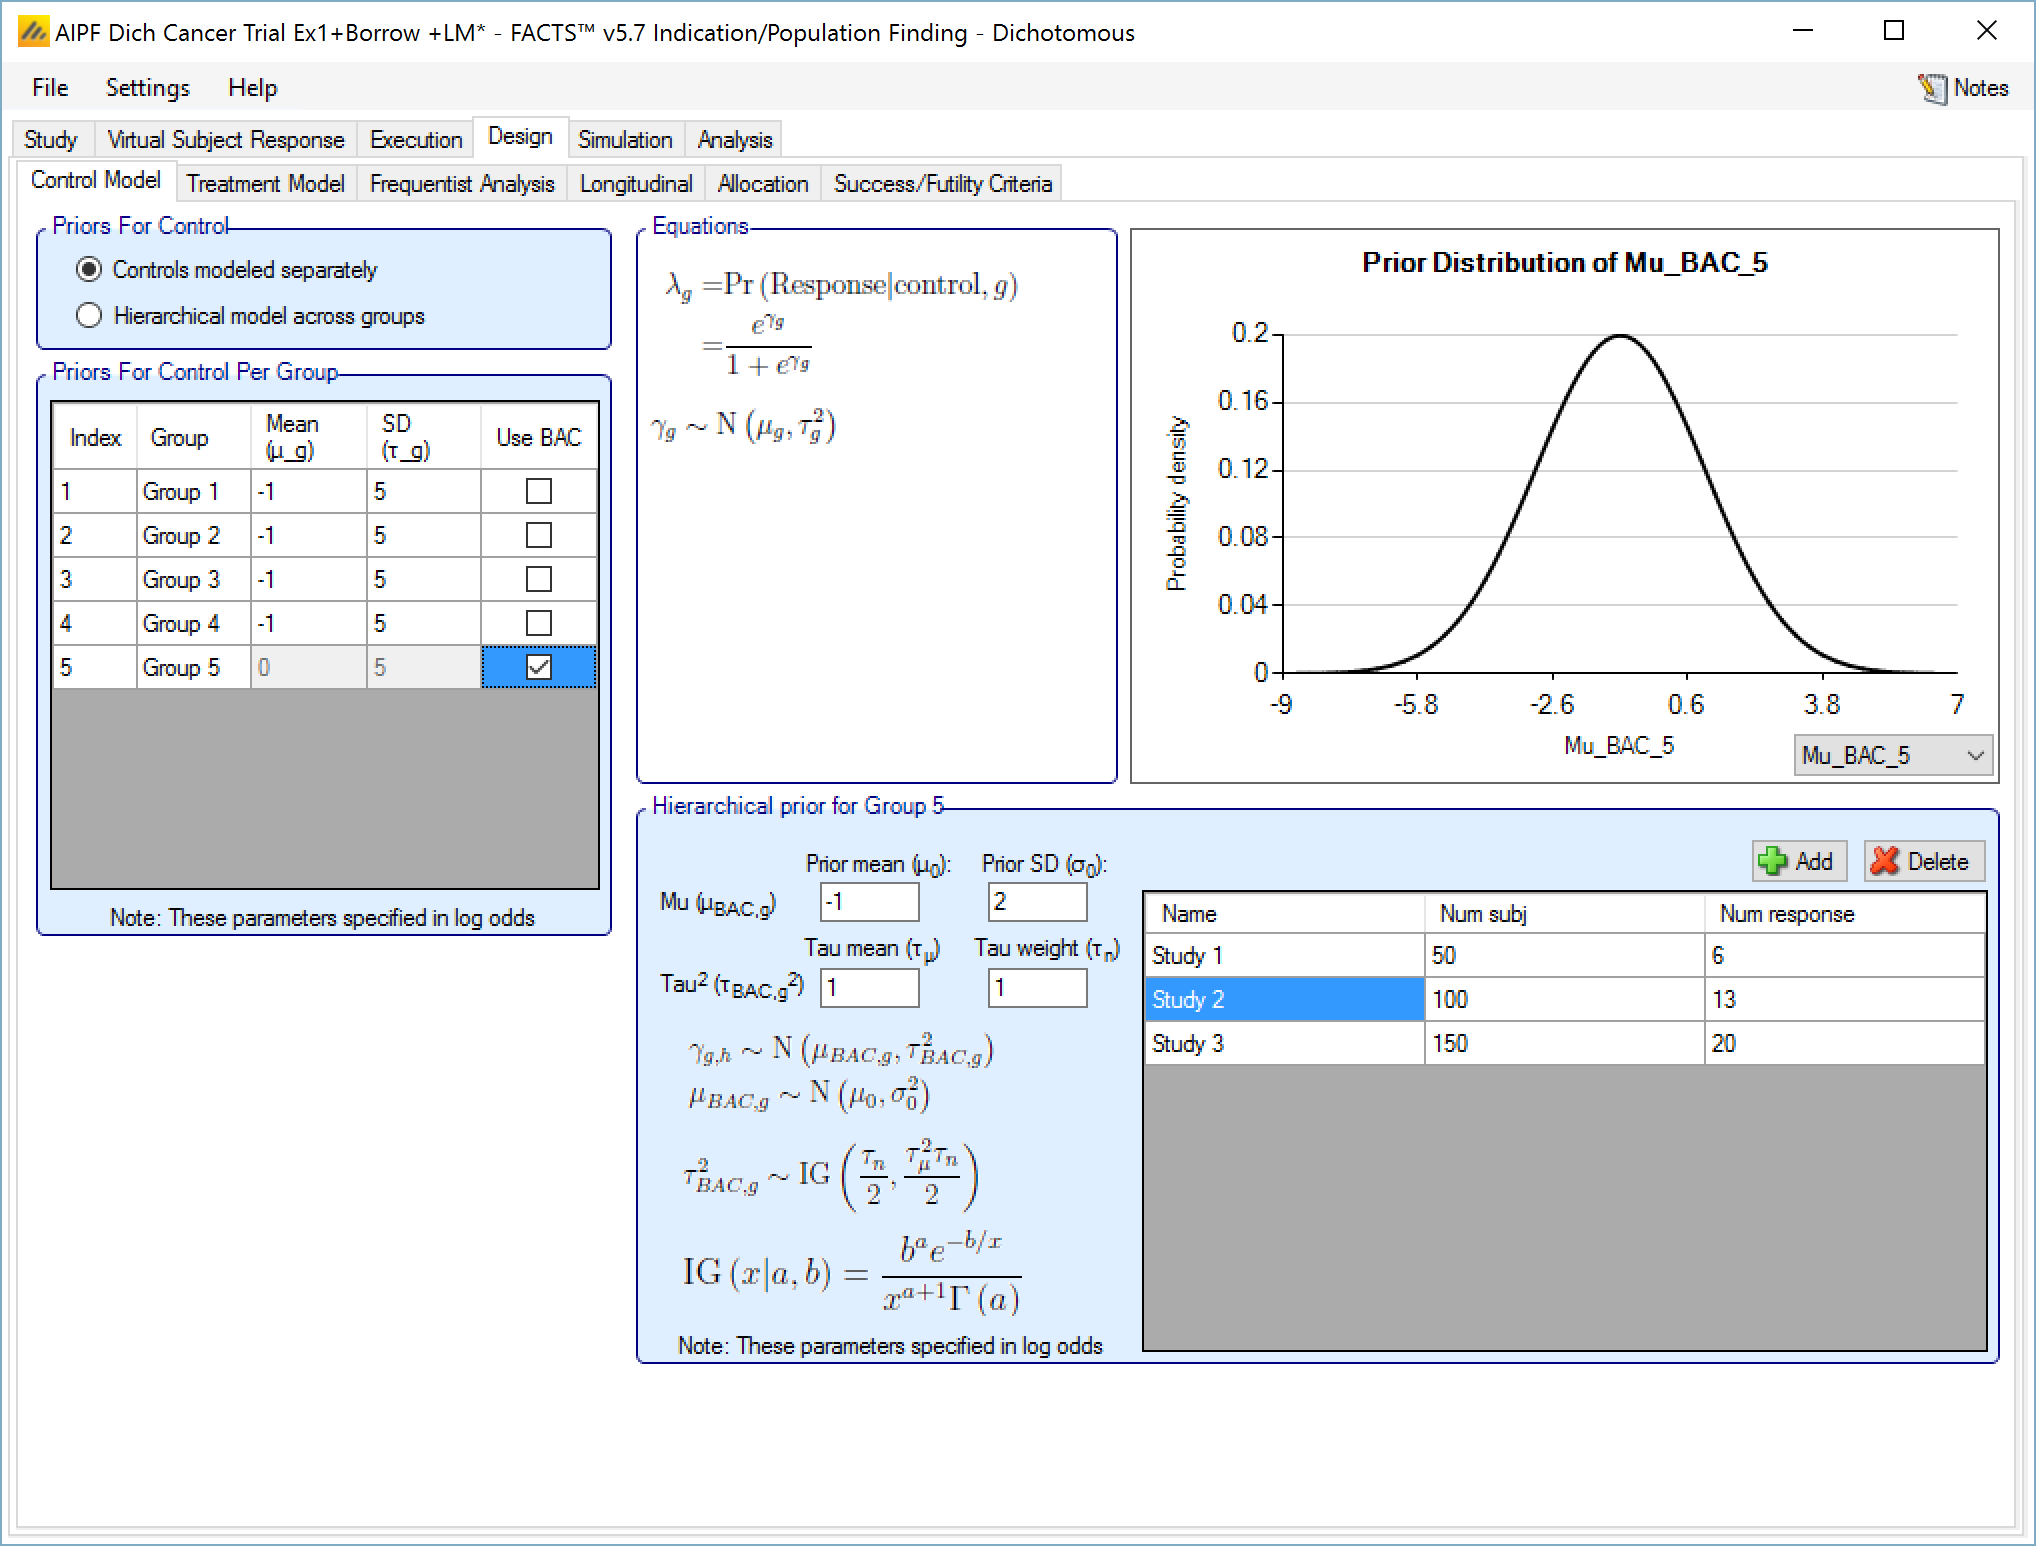Enable Use BAC for Group 3
Viewport: 2036px width, 1546px height.
pos(538,579)
